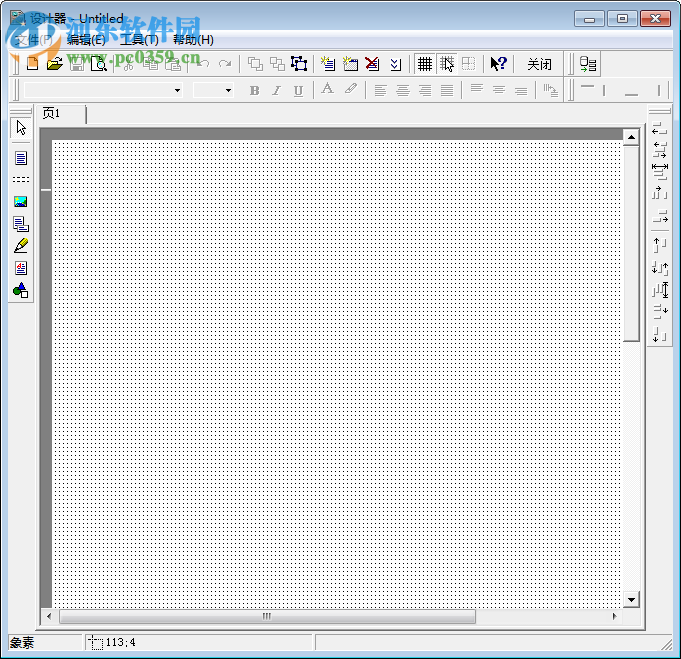The width and height of the screenshot is (681, 659).
Task: Align text to middle vertically
Action: pos(499,90)
